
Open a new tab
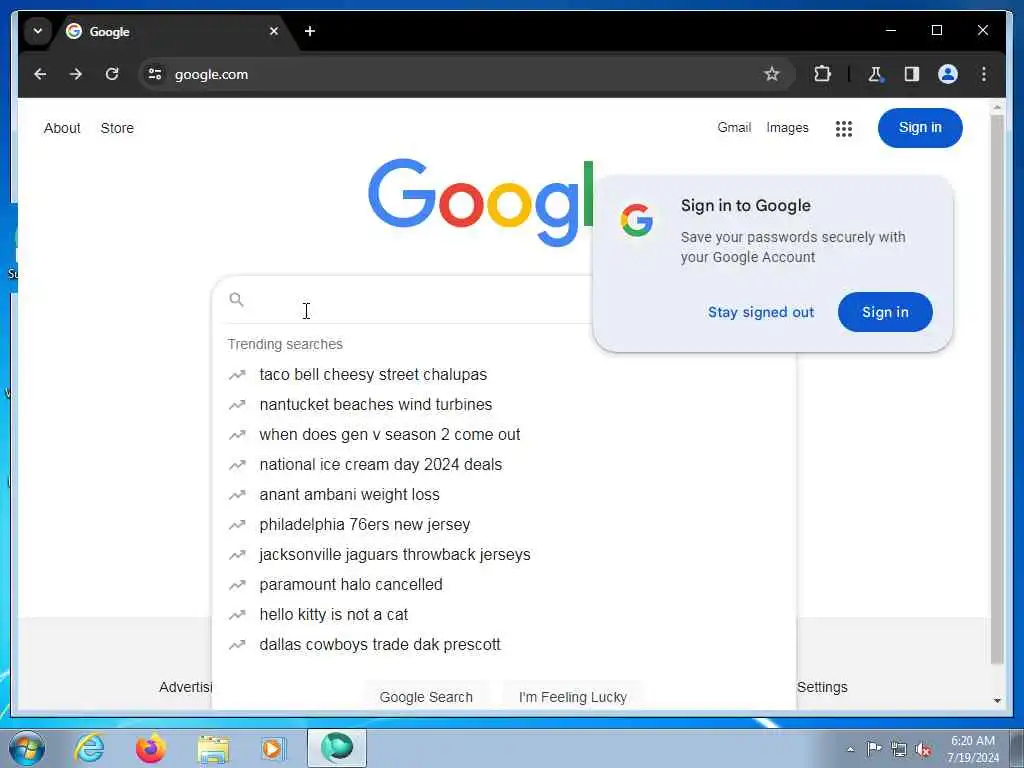point(310,31)
